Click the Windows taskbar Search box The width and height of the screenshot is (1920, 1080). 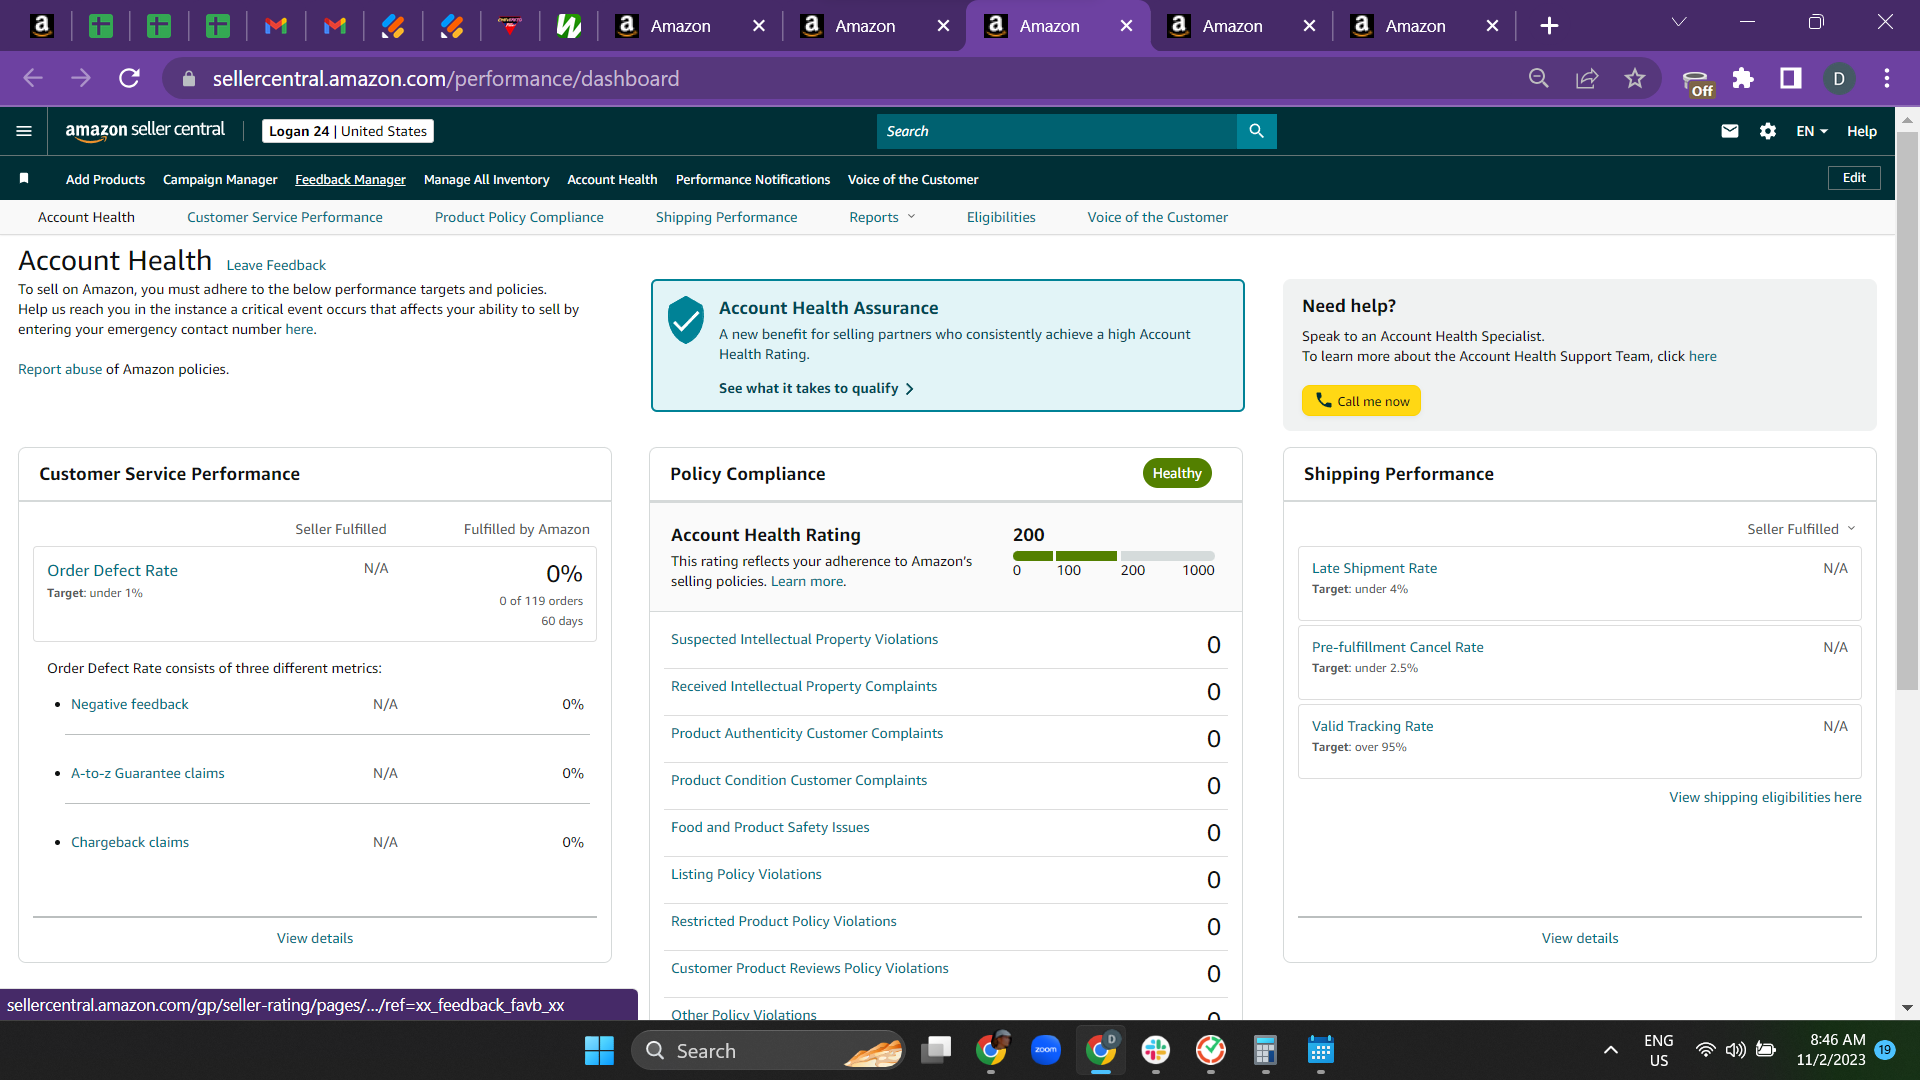click(768, 1050)
